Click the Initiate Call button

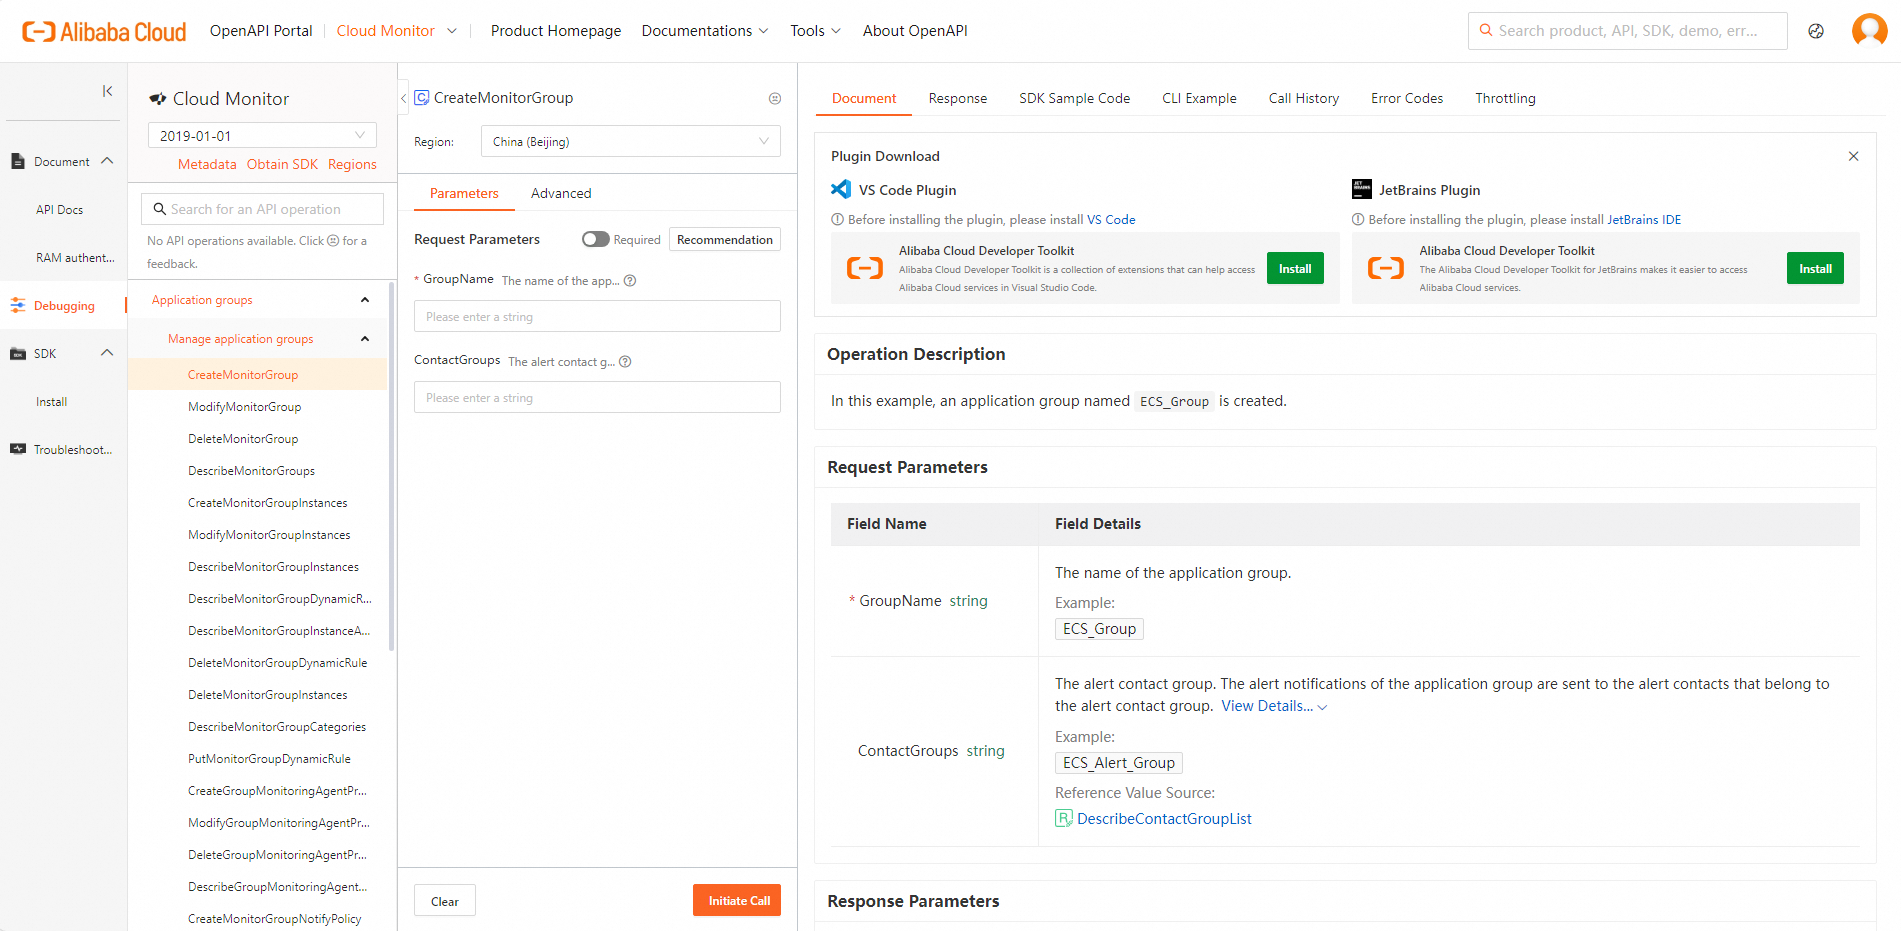point(737,900)
